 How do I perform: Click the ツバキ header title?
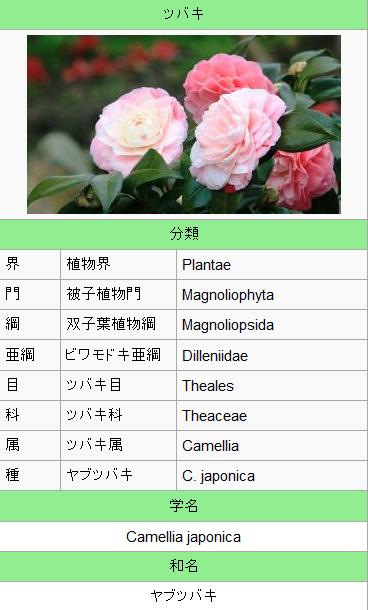pos(183,14)
